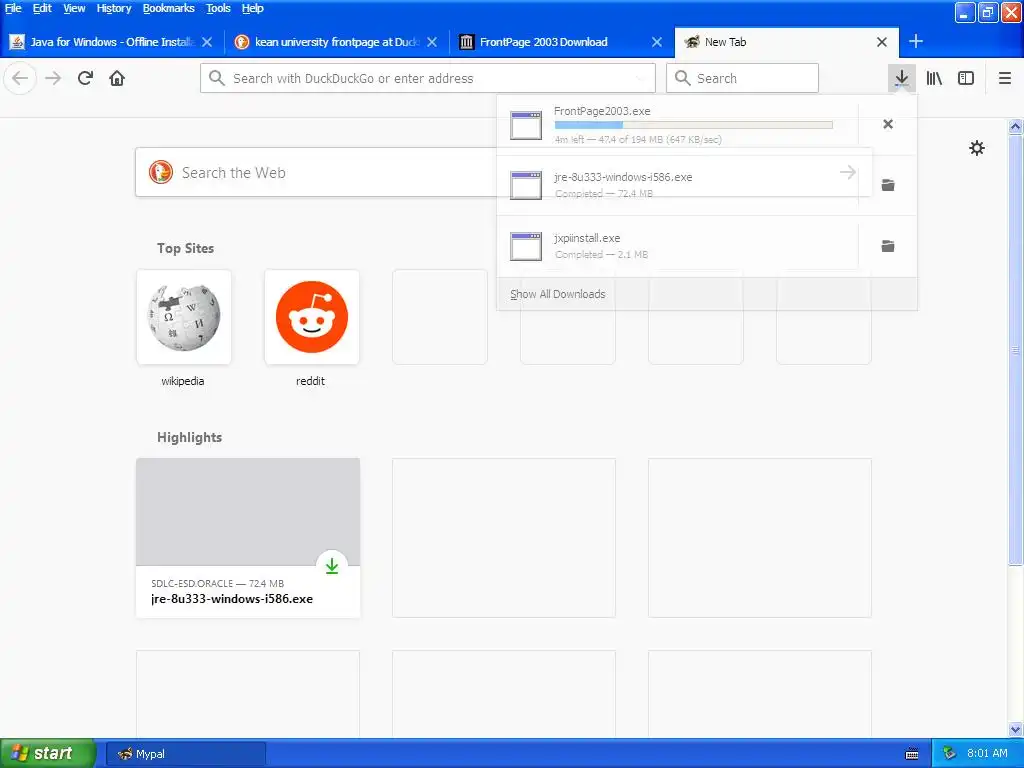Click the DuckDuckGo logo in web search
Image resolution: width=1024 pixels, height=768 pixels.
tap(161, 172)
